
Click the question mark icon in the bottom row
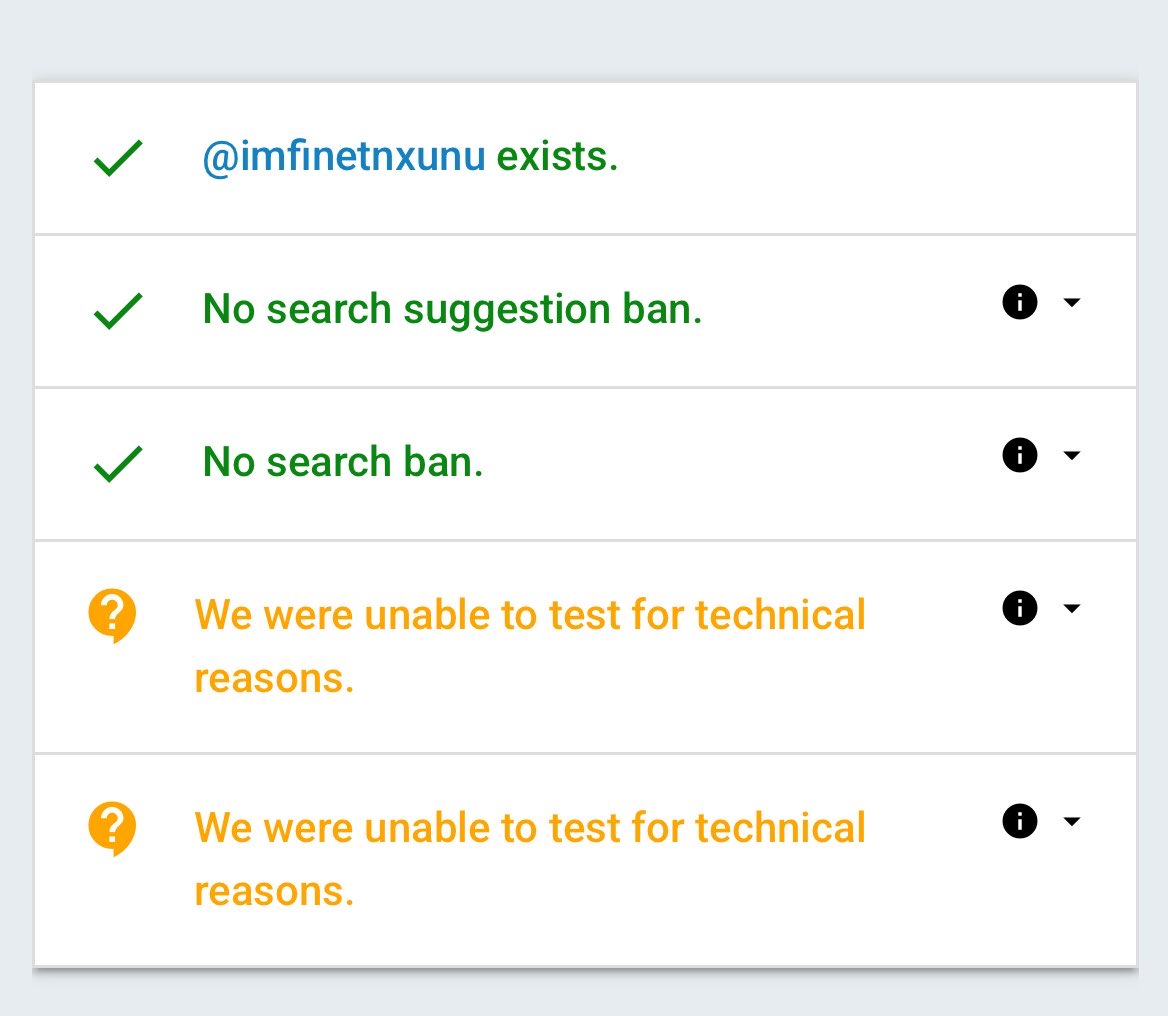pos(112,828)
